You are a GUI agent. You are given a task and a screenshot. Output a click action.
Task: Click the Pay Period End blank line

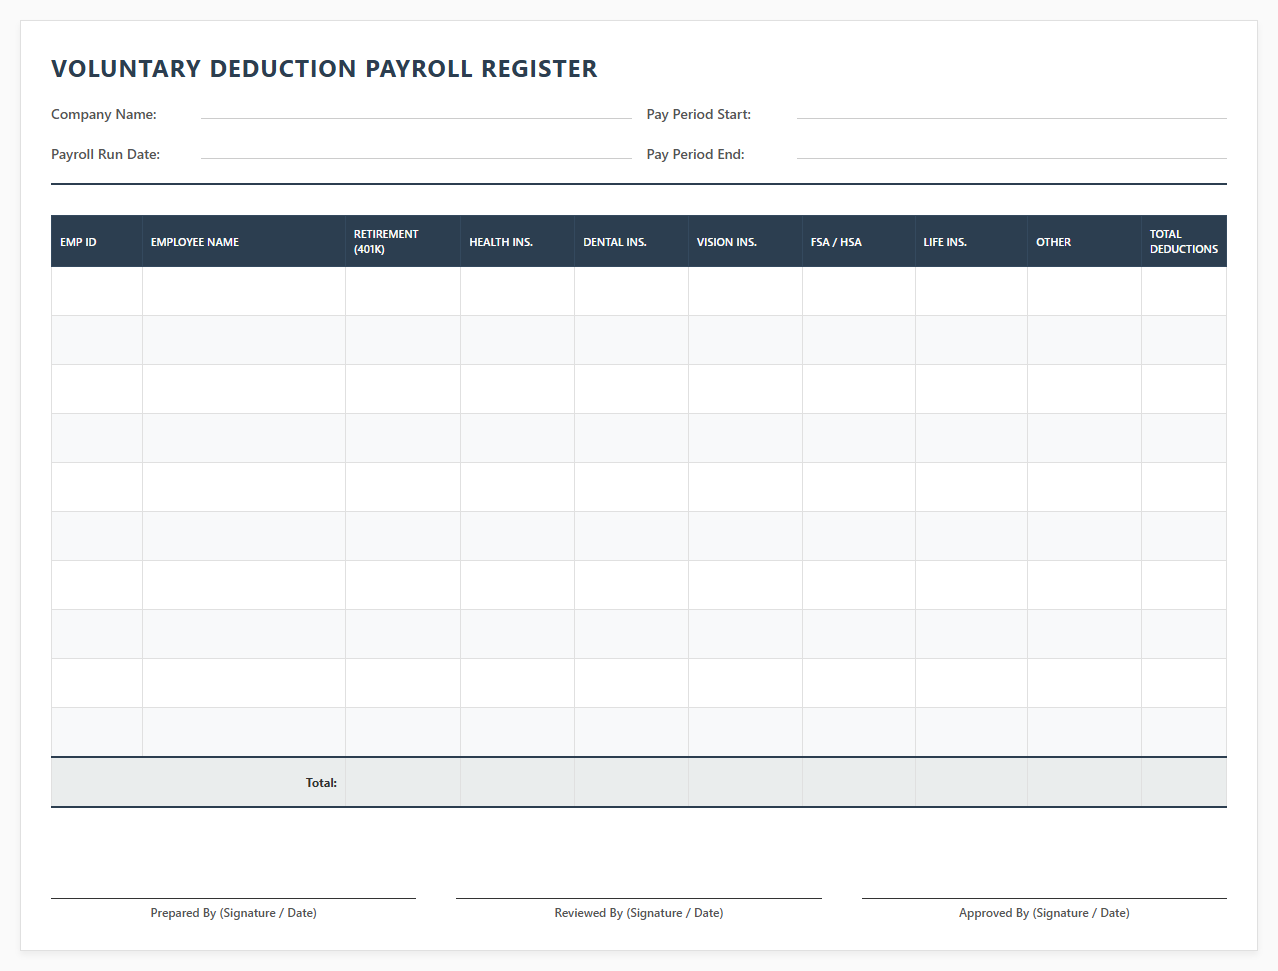coord(1012,150)
